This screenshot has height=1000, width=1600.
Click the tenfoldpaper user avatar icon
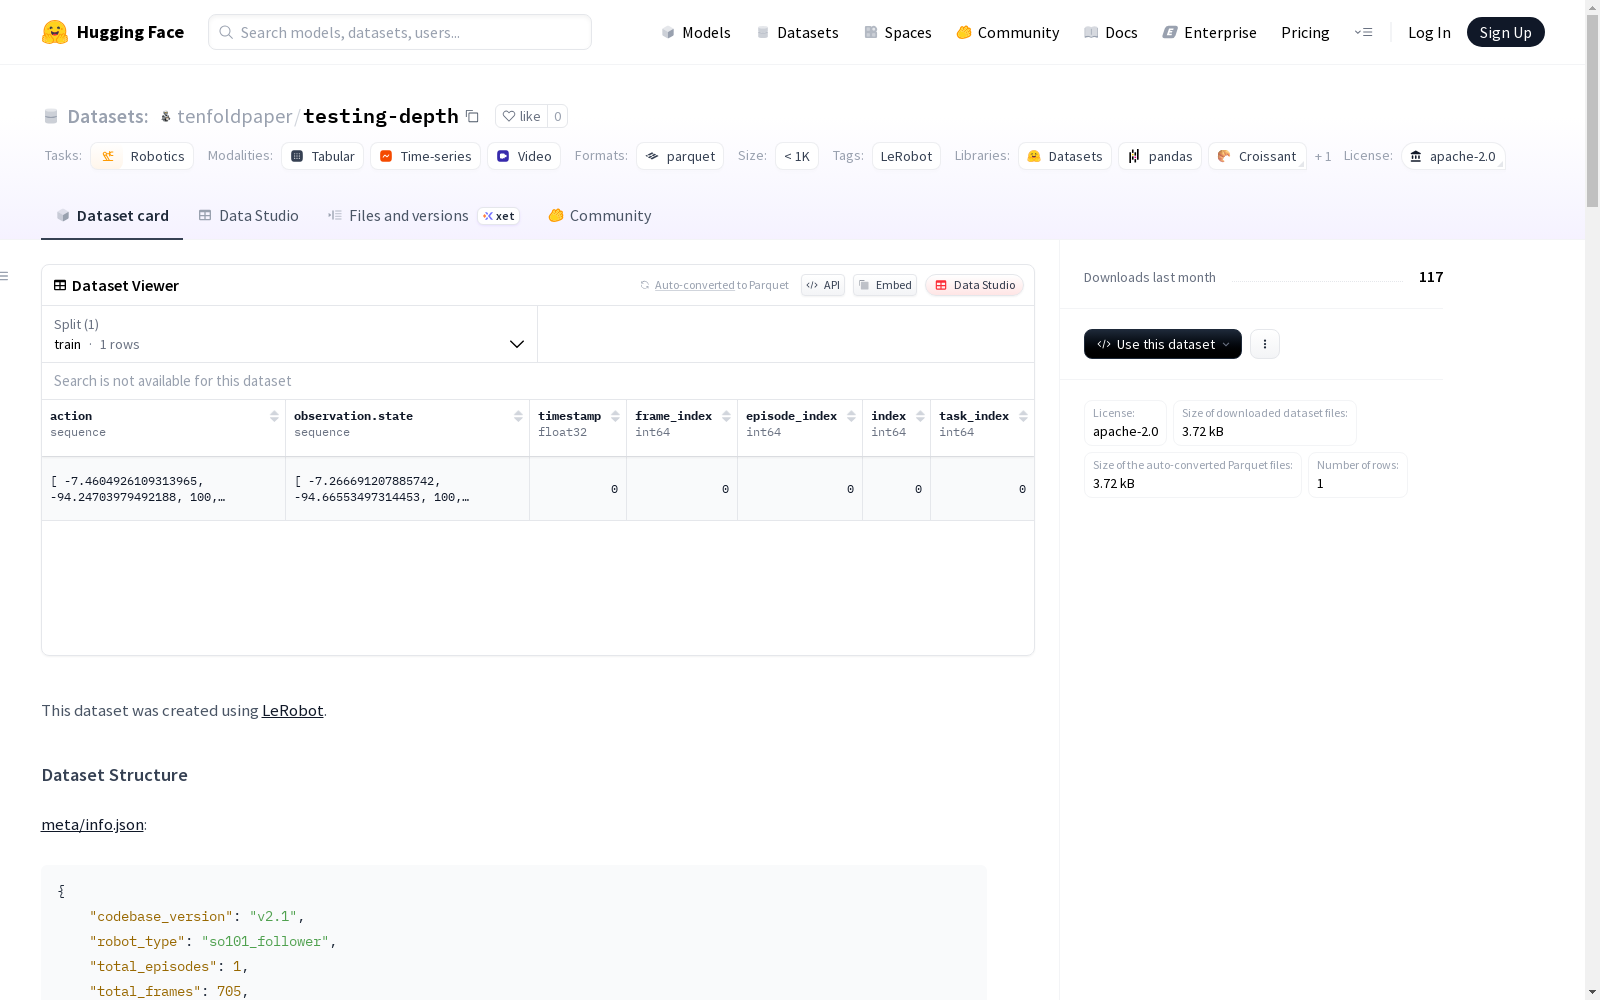coord(166,117)
